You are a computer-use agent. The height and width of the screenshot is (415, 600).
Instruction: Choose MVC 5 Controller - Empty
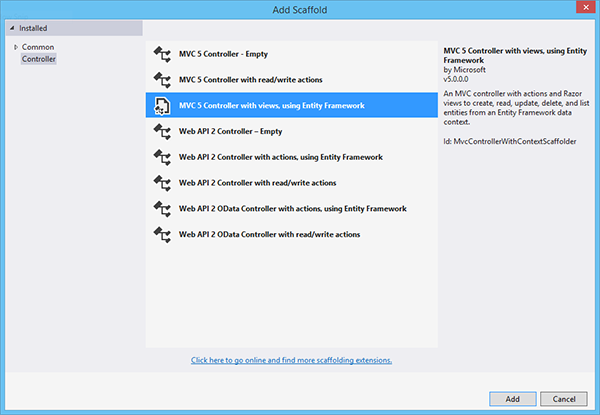click(x=292, y=54)
